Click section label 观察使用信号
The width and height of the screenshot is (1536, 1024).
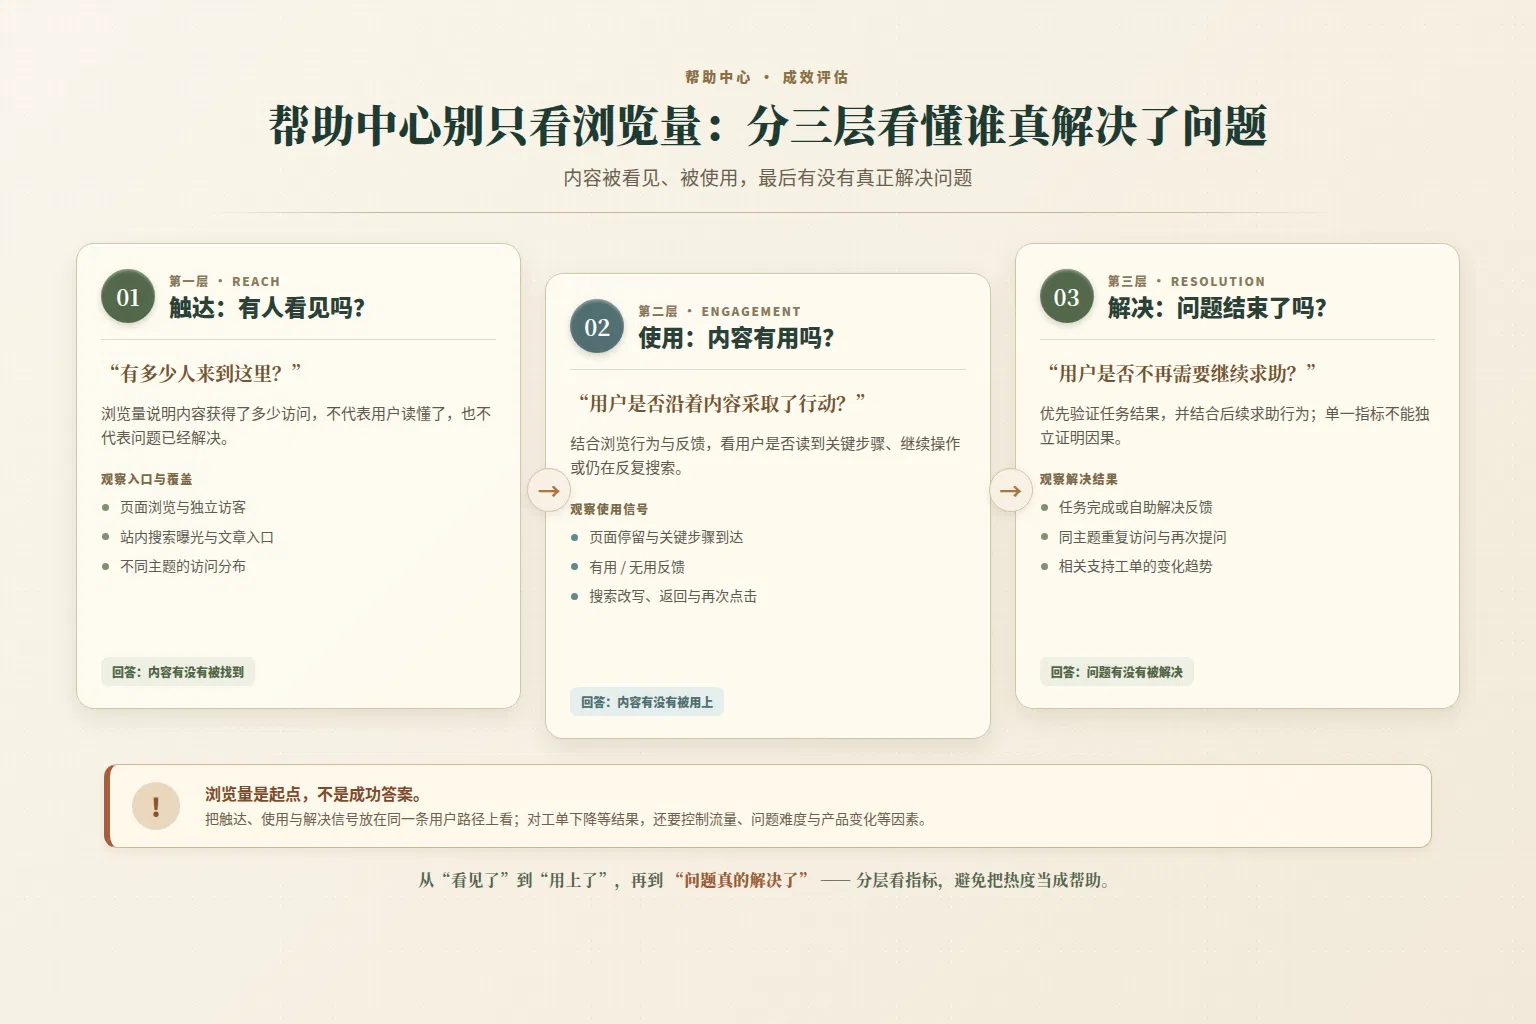[609, 509]
